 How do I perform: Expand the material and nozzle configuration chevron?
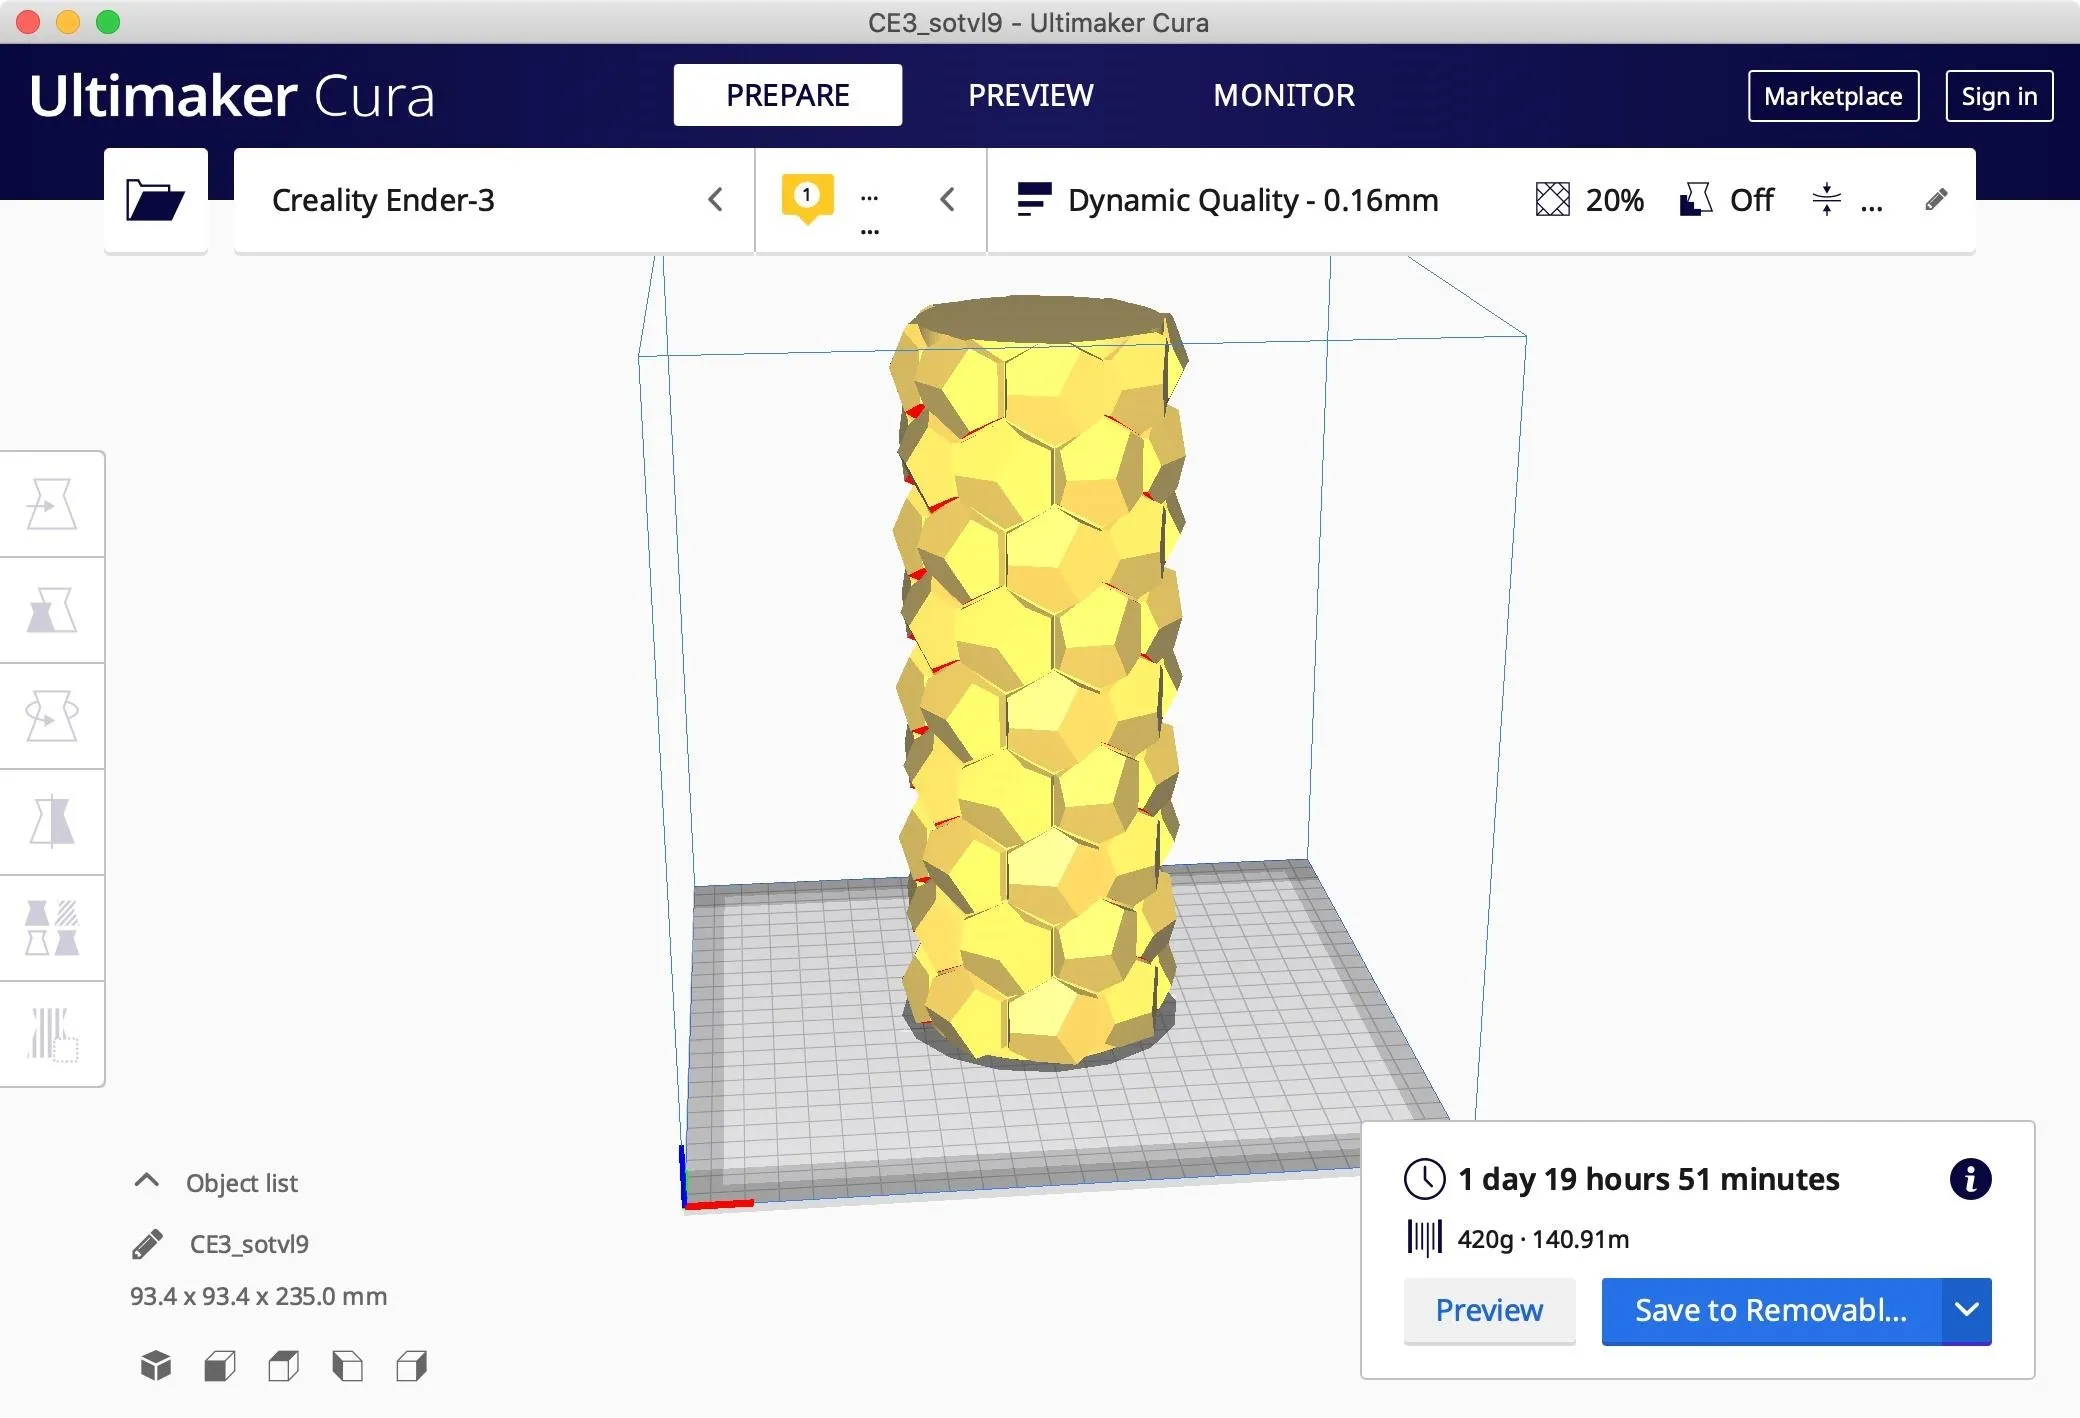[947, 200]
